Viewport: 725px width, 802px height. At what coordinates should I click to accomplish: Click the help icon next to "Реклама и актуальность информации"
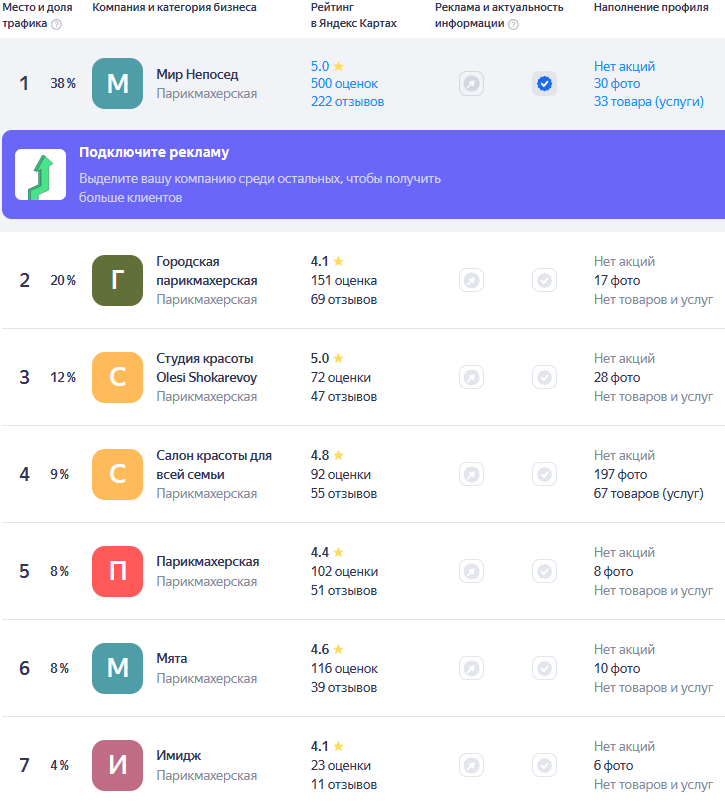click(513, 24)
